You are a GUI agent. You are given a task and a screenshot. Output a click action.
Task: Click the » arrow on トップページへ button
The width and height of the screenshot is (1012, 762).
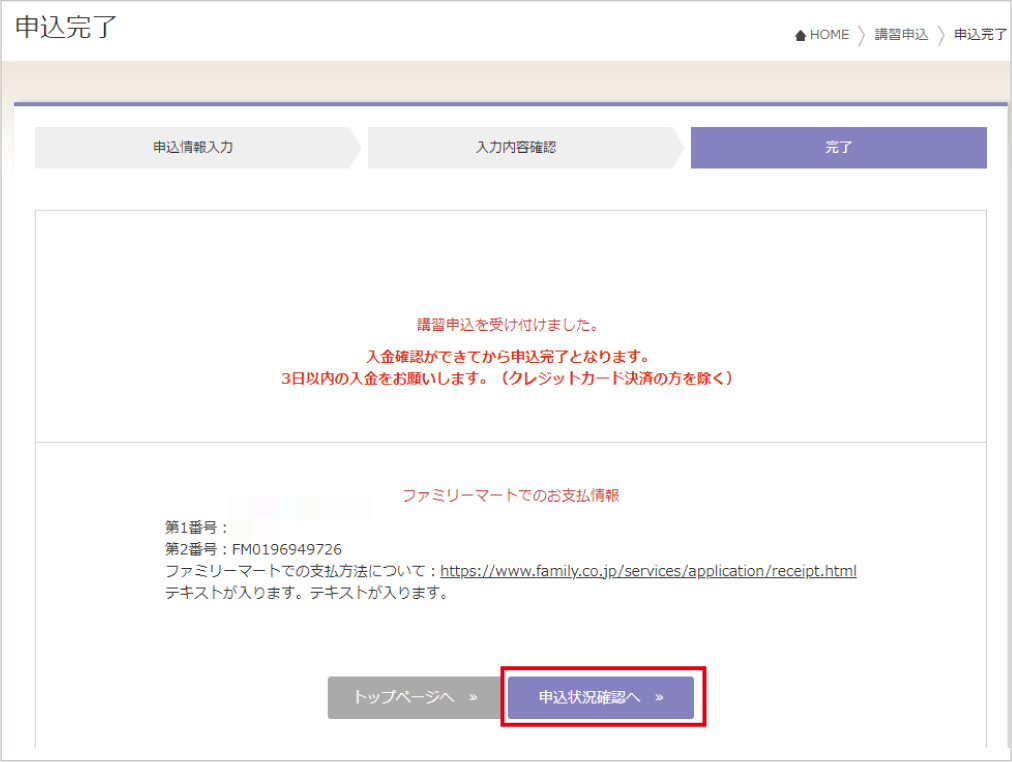coord(473,697)
